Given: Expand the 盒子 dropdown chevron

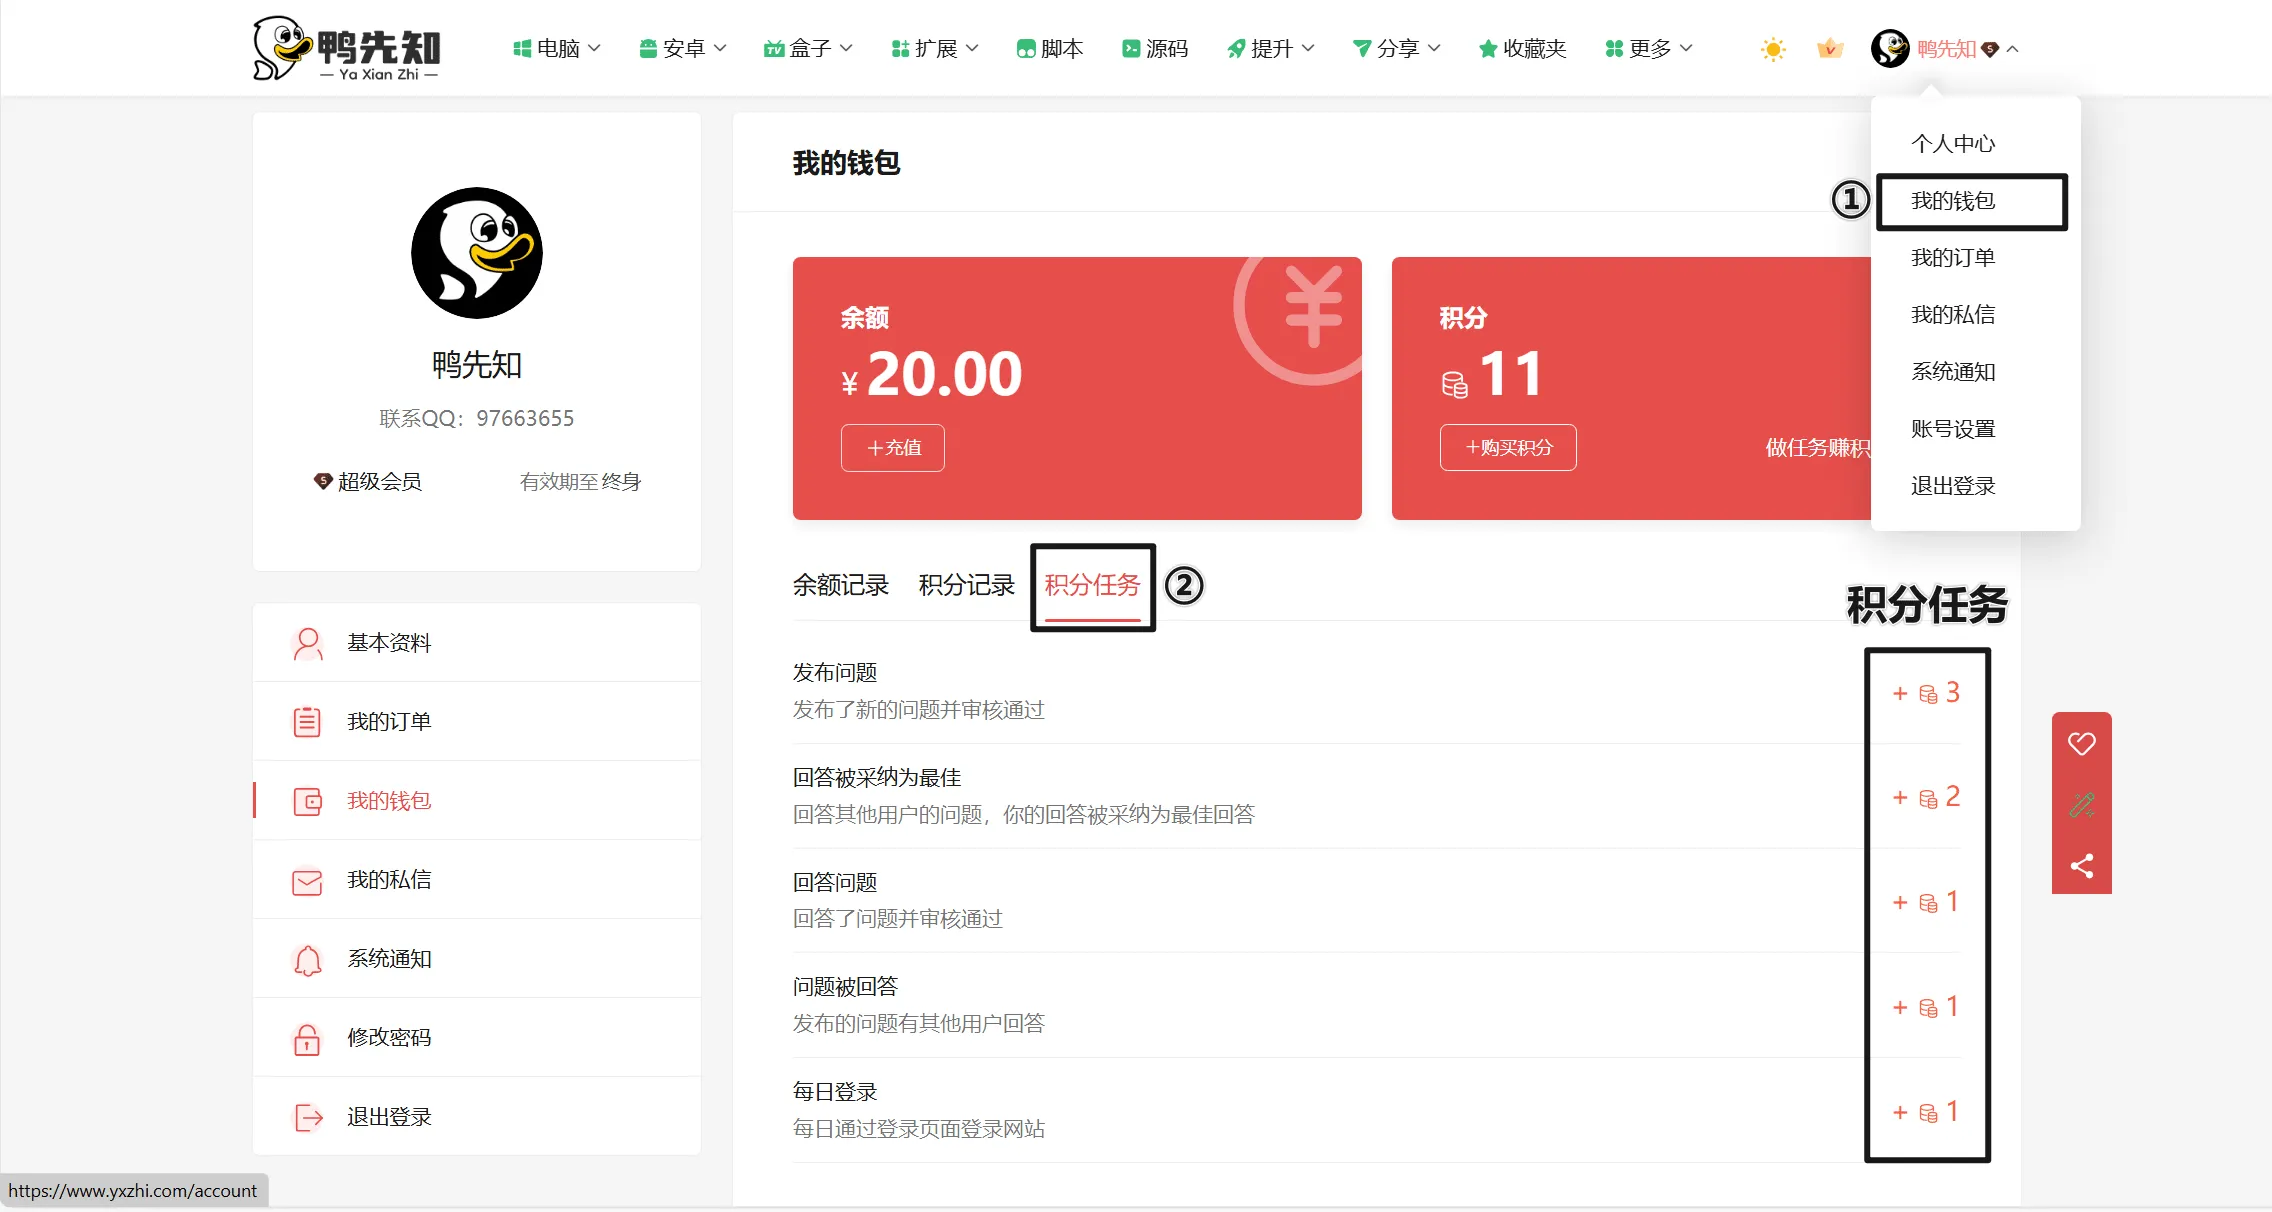Looking at the screenshot, I should [846, 48].
